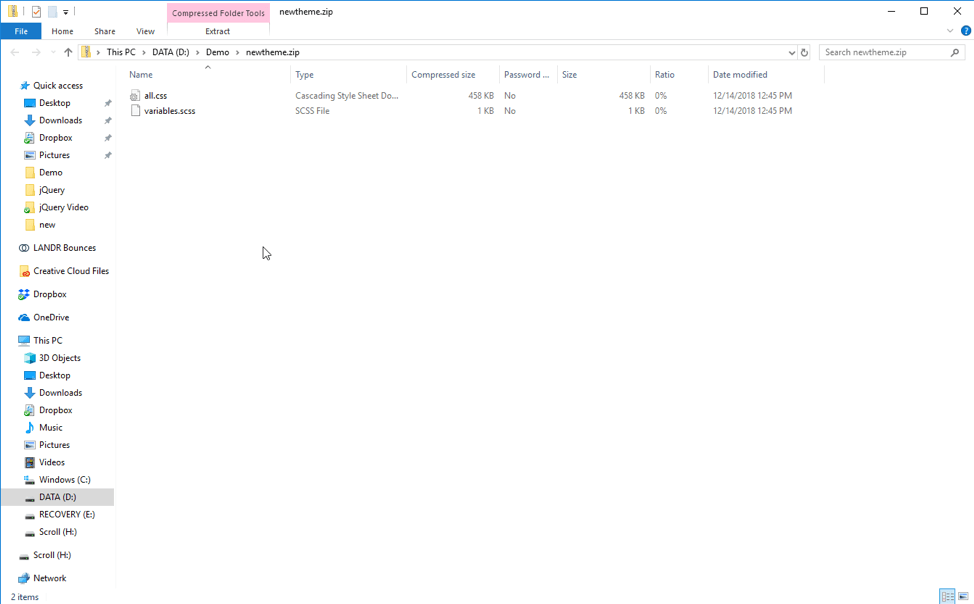Click the Windows (C:) drive icon

point(29,480)
